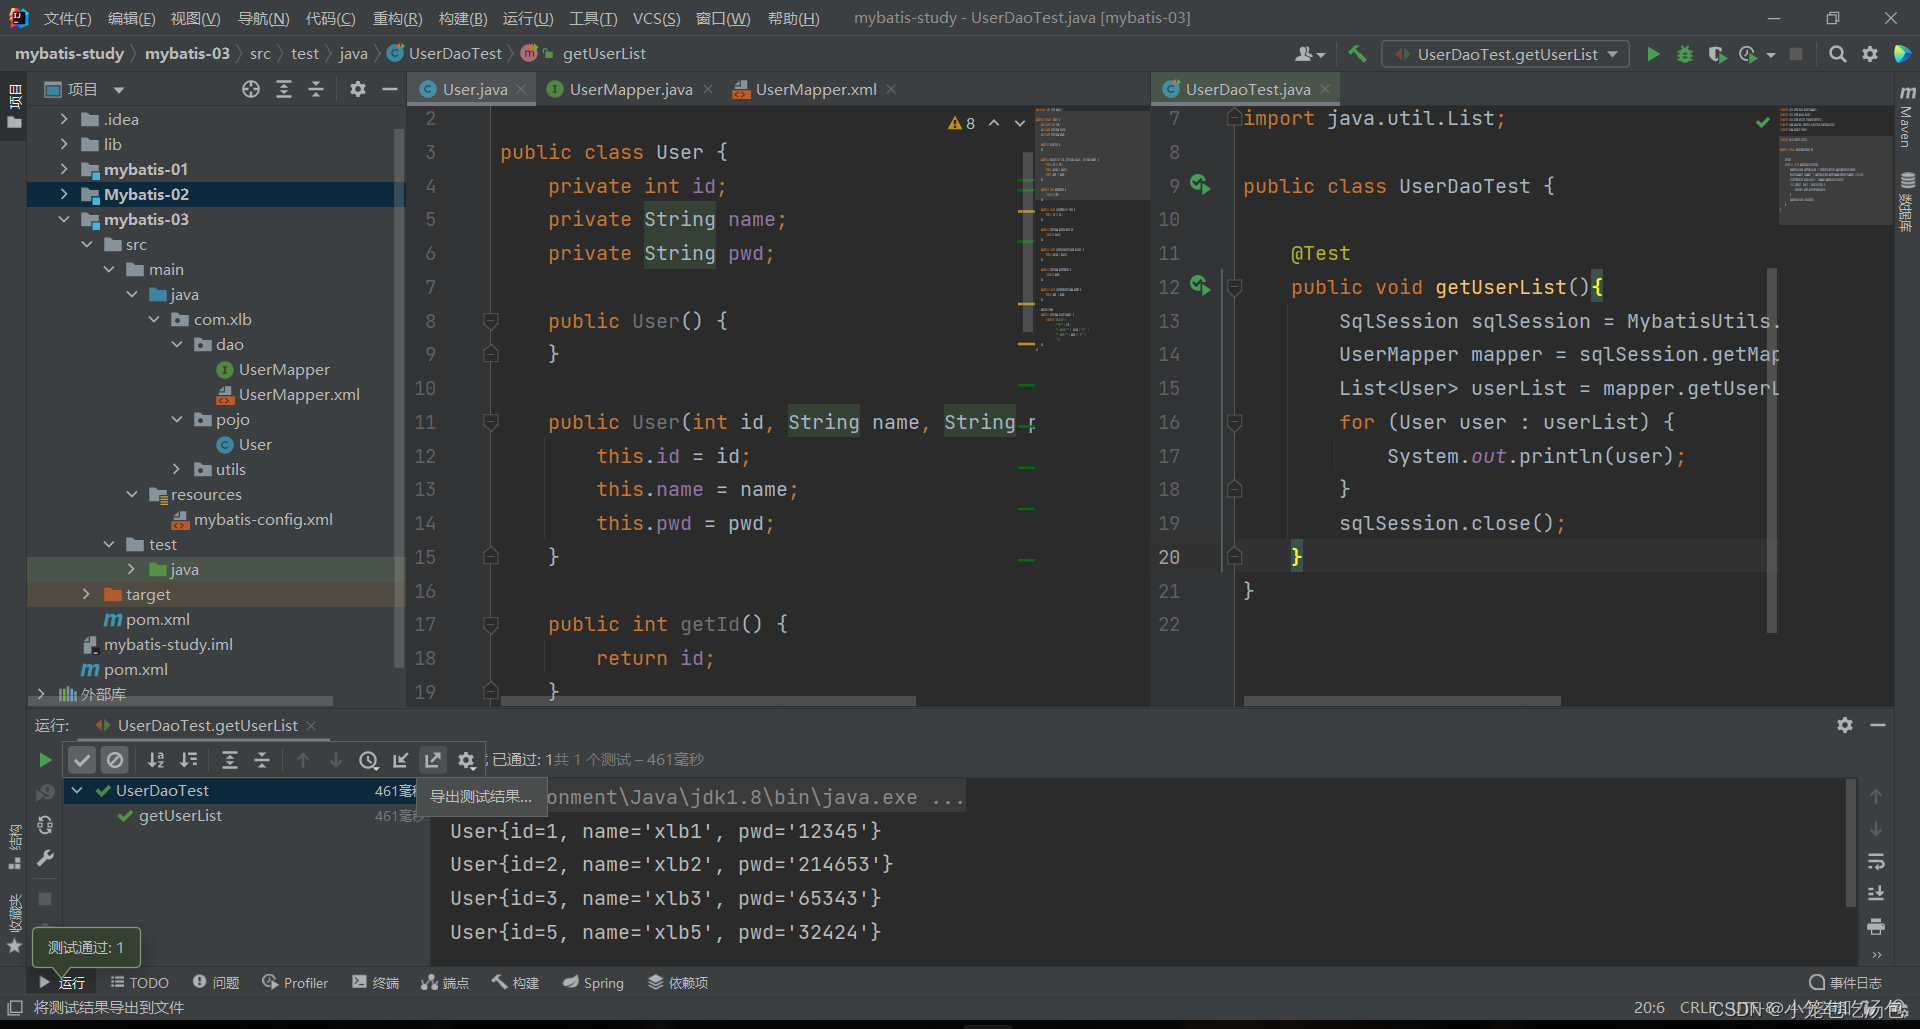Expand all in the project tree toolbar

click(x=284, y=89)
